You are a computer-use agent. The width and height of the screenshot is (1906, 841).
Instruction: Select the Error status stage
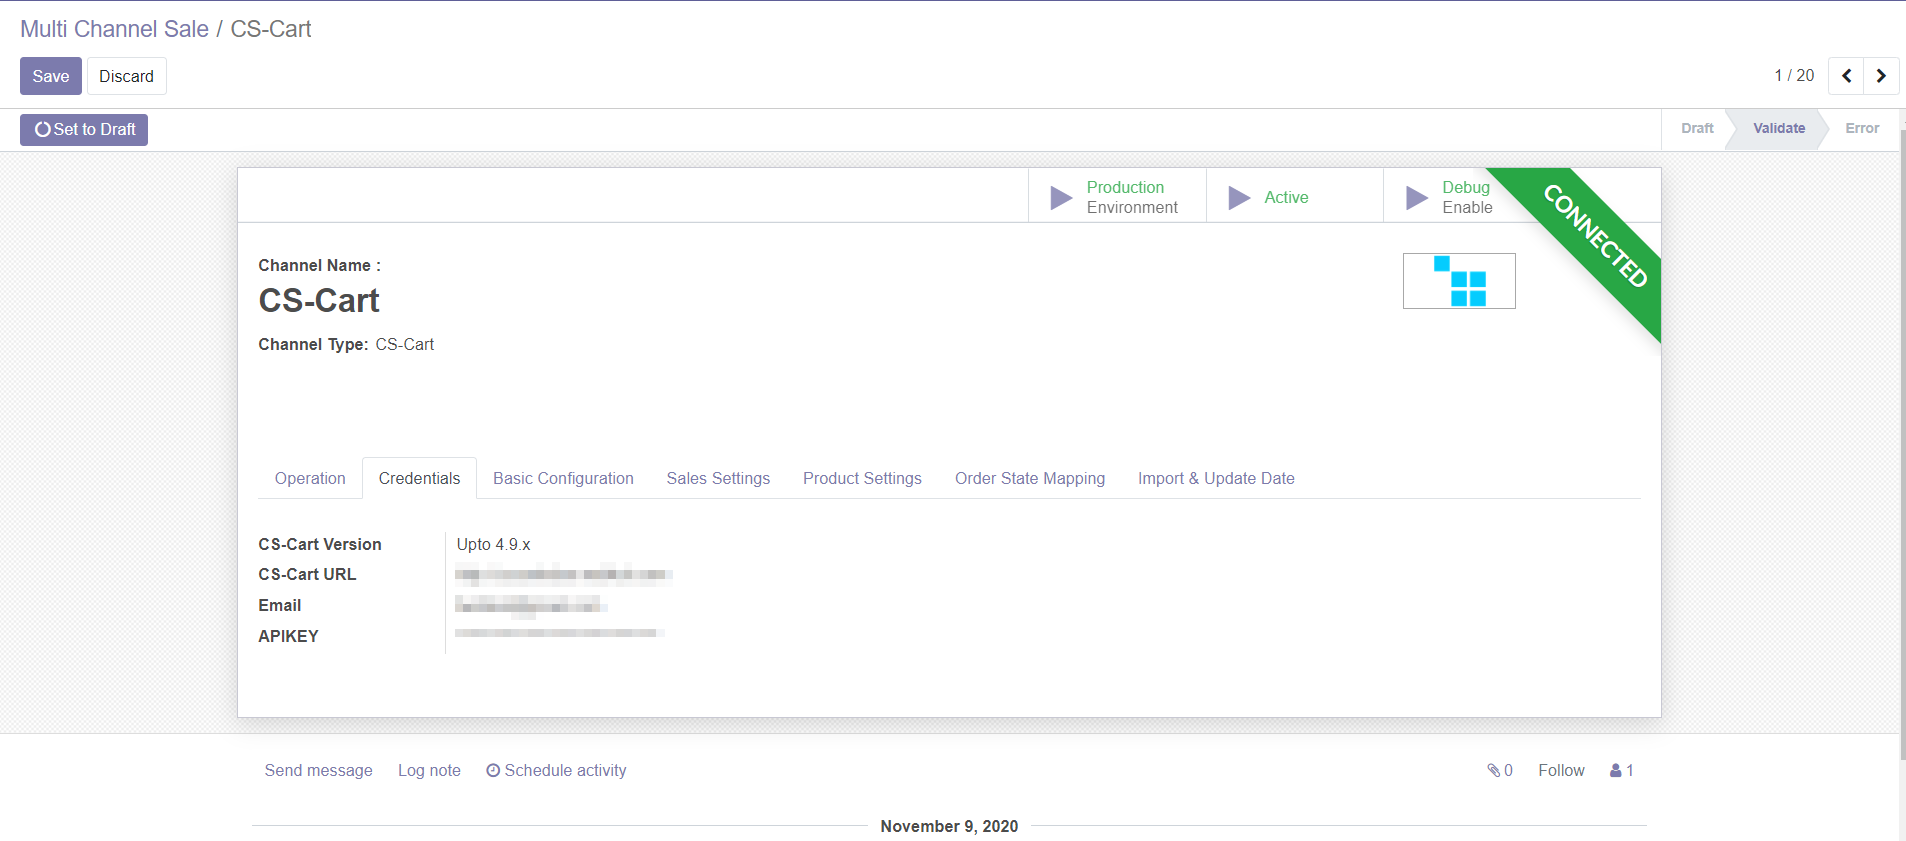coord(1861,128)
